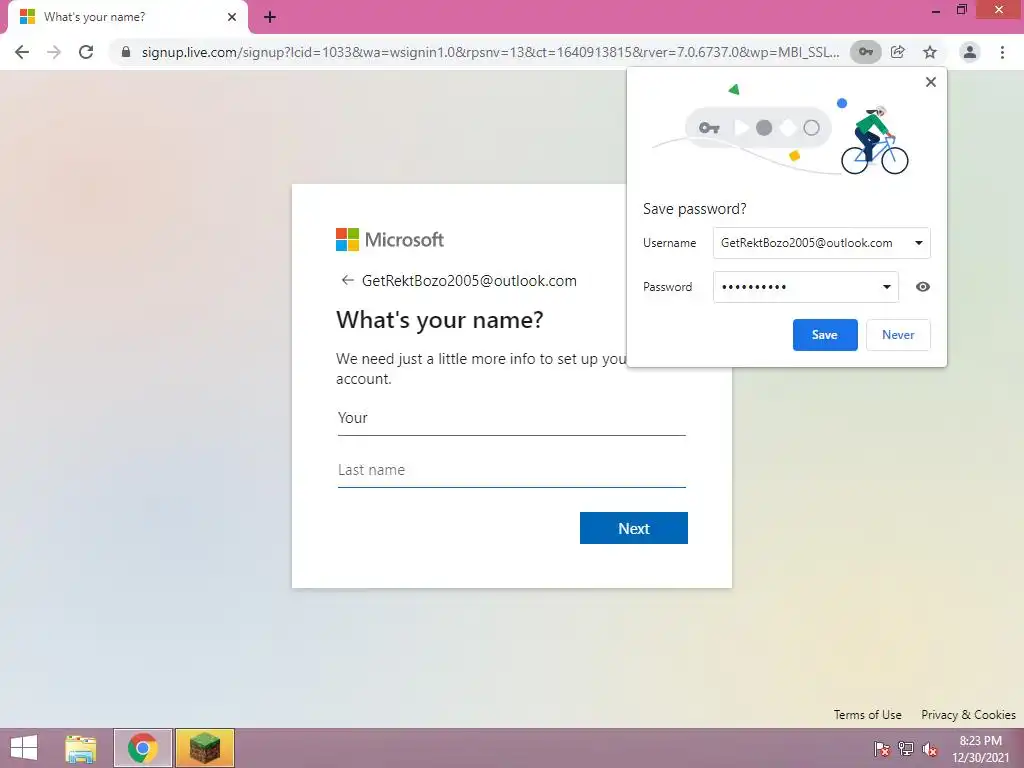Click the browser forward arrow
This screenshot has width=1024, height=768.
(54, 52)
